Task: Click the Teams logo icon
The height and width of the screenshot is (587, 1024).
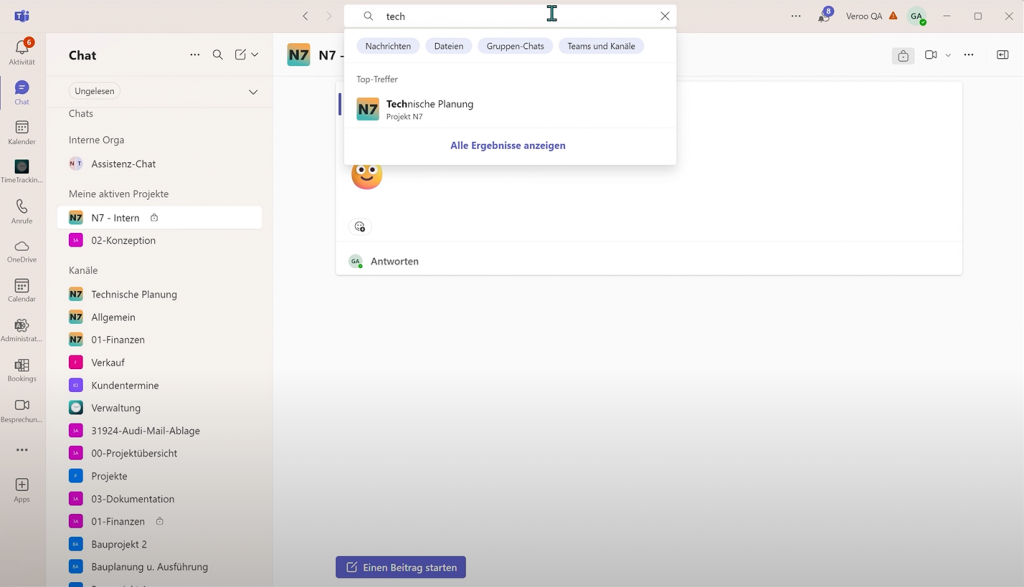Action: 22,16
